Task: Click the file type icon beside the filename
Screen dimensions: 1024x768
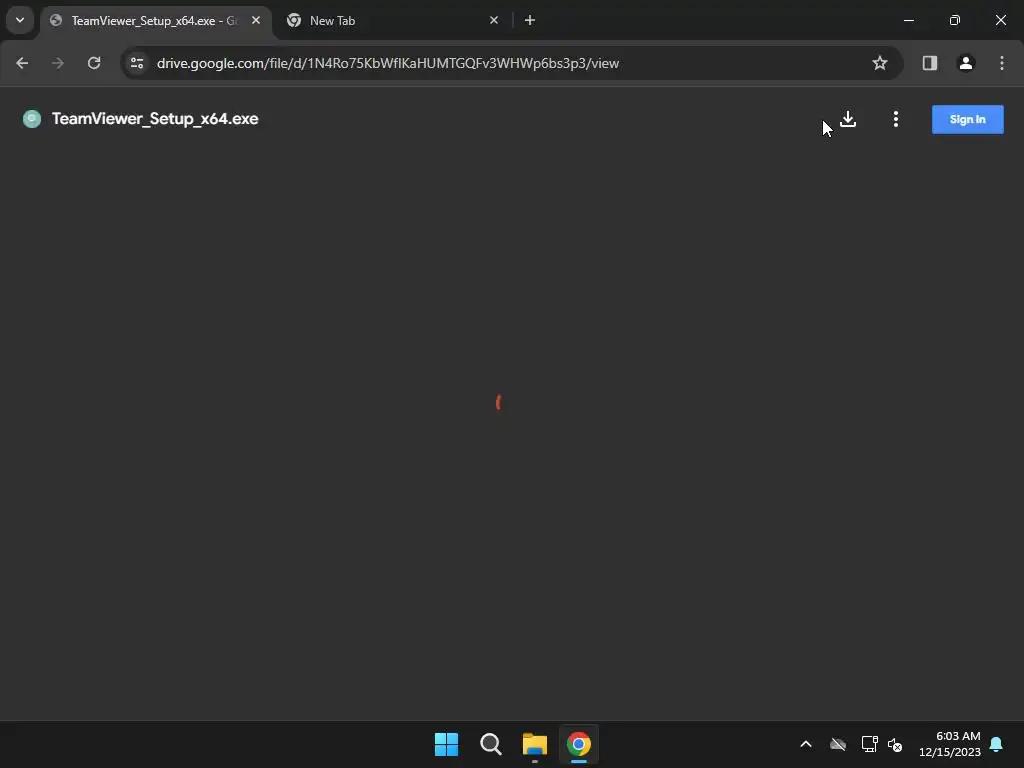Action: 31,119
